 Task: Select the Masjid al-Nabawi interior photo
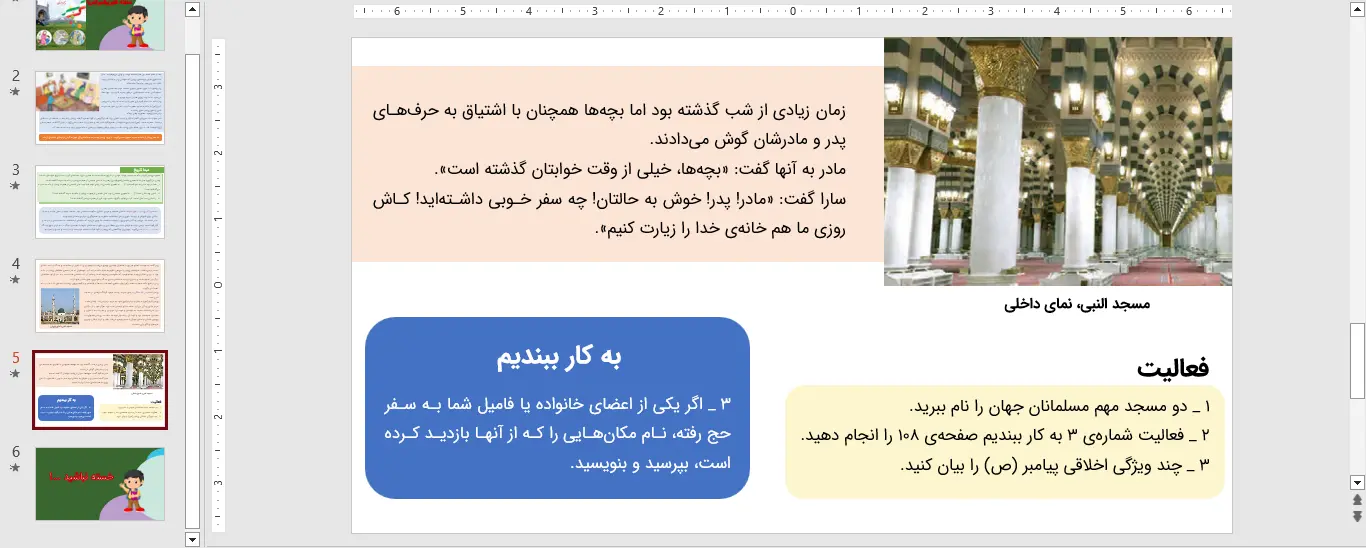point(1057,162)
